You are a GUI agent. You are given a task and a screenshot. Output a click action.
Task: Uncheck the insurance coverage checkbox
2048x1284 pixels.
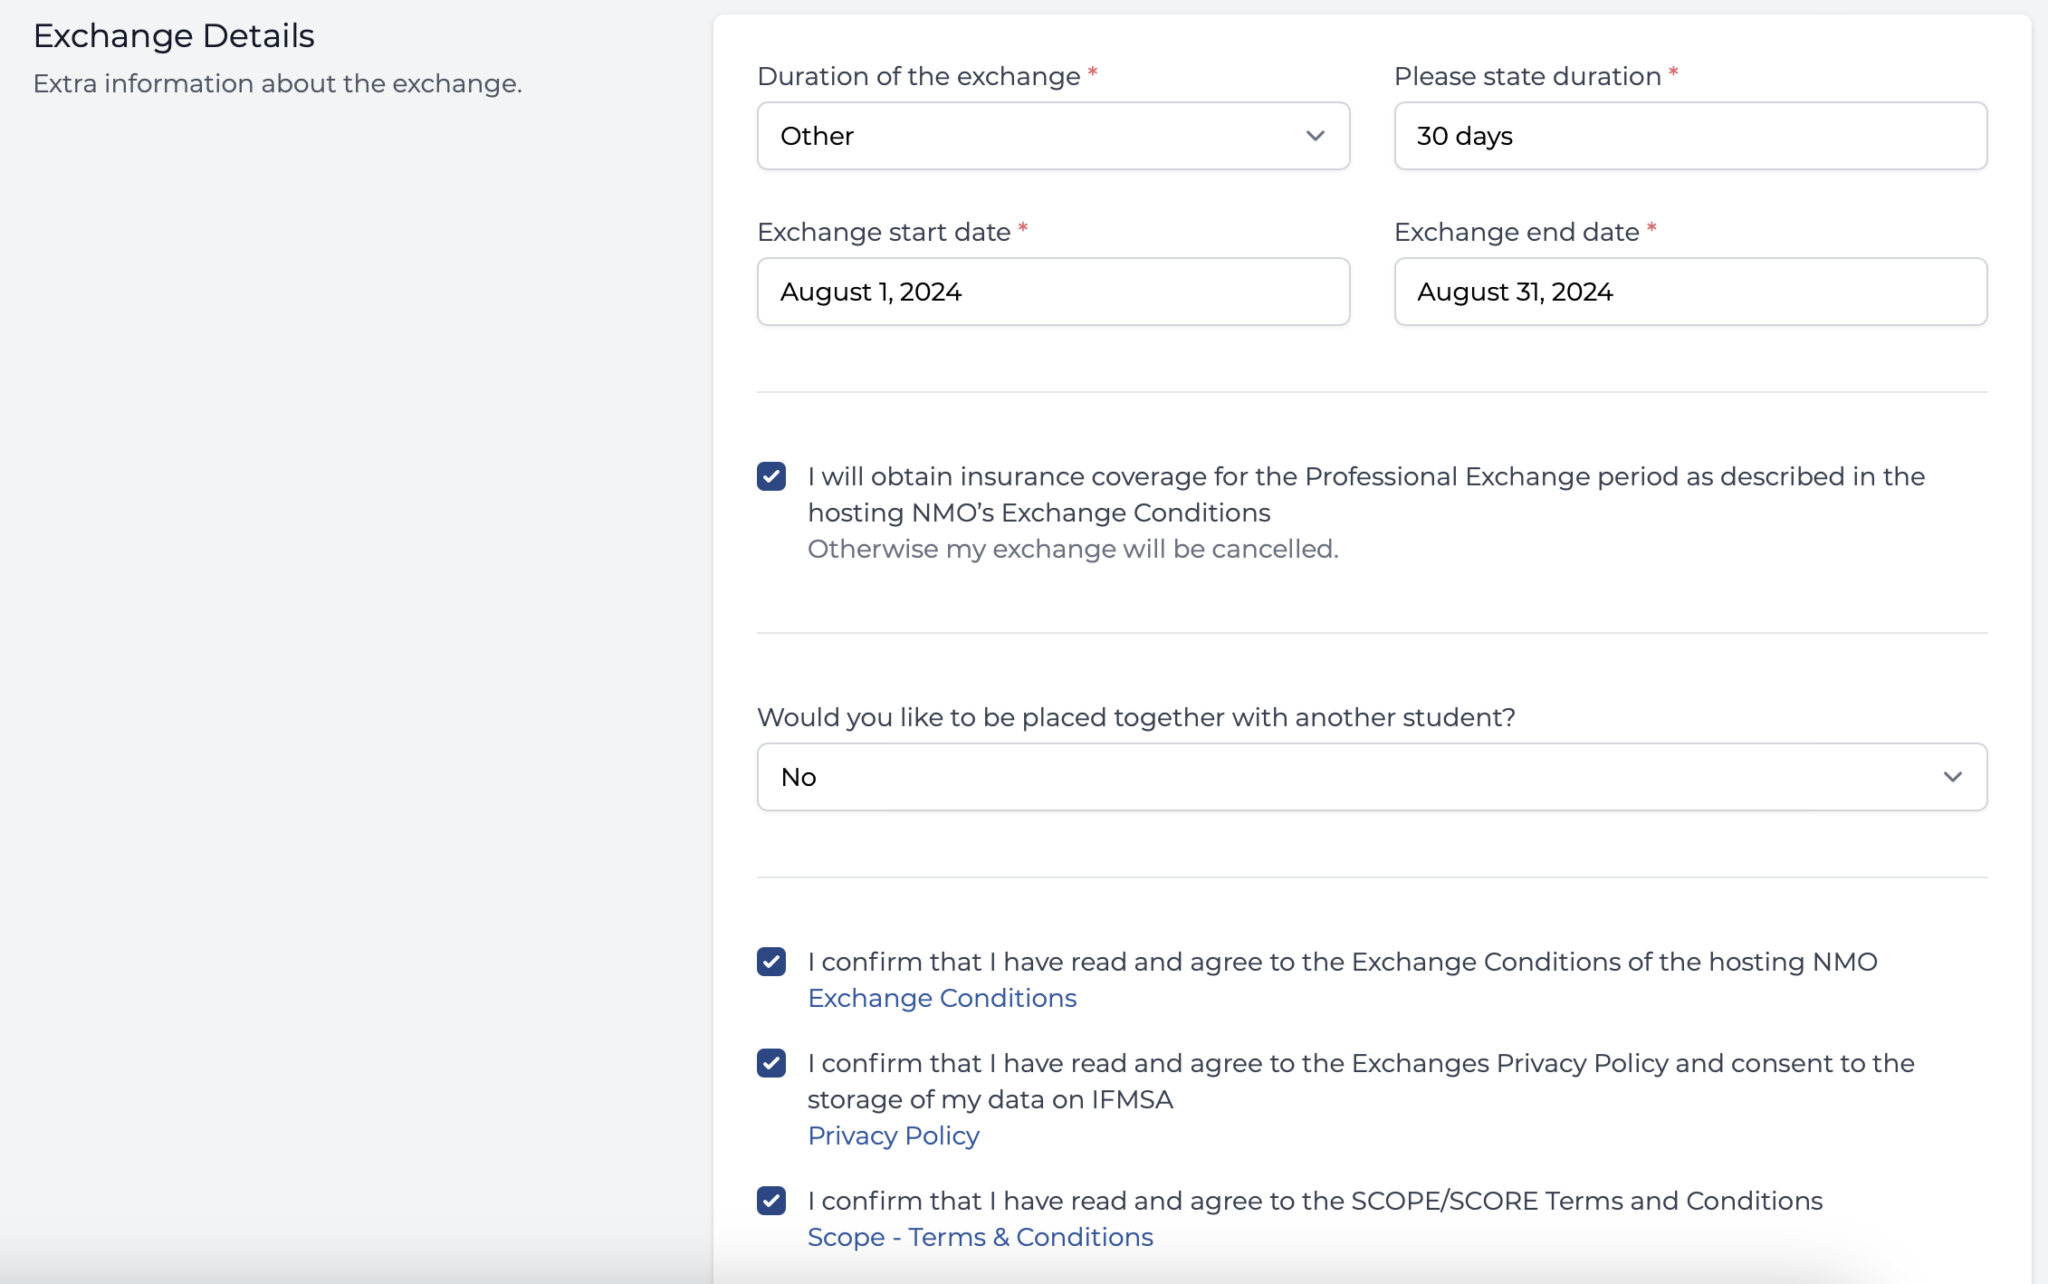pos(771,476)
